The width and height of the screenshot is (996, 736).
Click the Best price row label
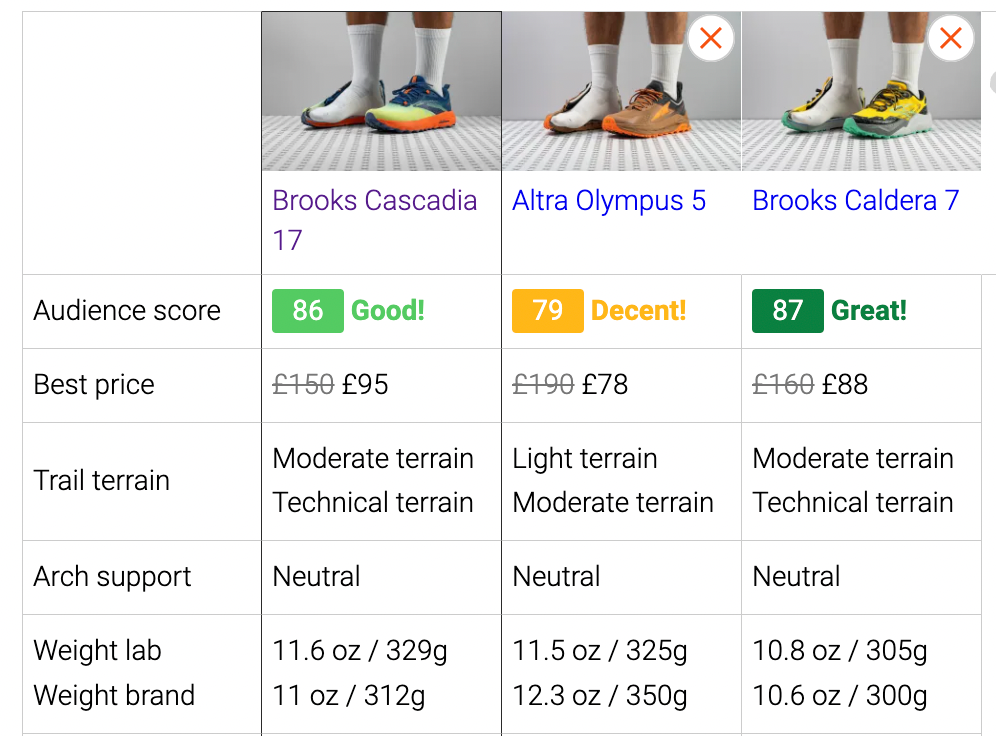(x=94, y=385)
